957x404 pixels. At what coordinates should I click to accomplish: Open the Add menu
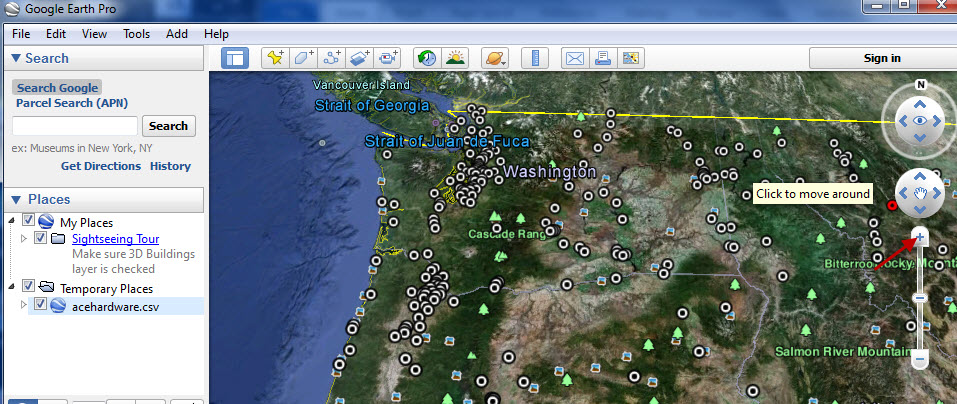(176, 34)
